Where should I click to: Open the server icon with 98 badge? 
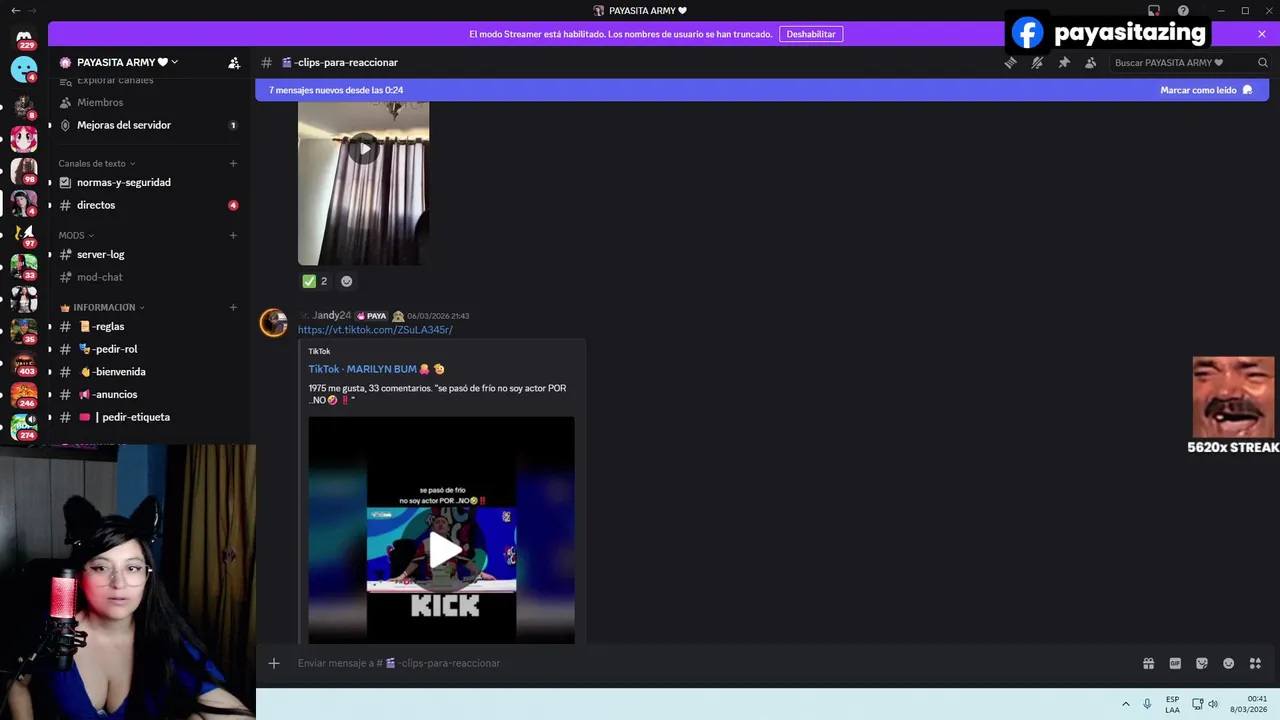click(24, 170)
